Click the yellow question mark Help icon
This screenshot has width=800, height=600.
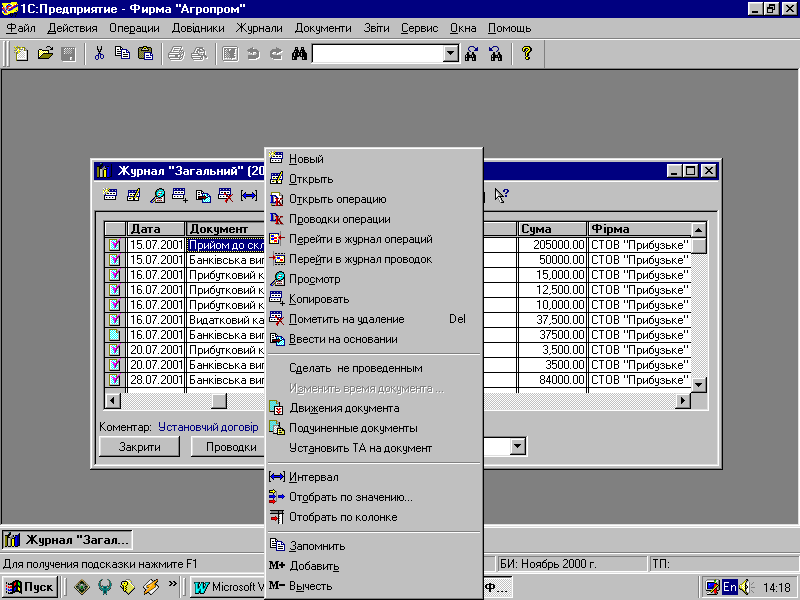pyautogui.click(x=527, y=54)
